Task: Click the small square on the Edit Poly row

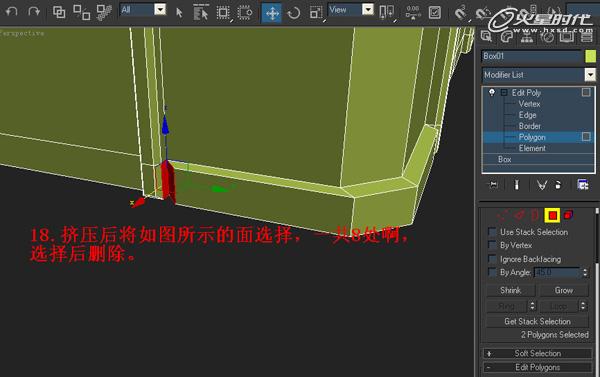Action: (586, 92)
